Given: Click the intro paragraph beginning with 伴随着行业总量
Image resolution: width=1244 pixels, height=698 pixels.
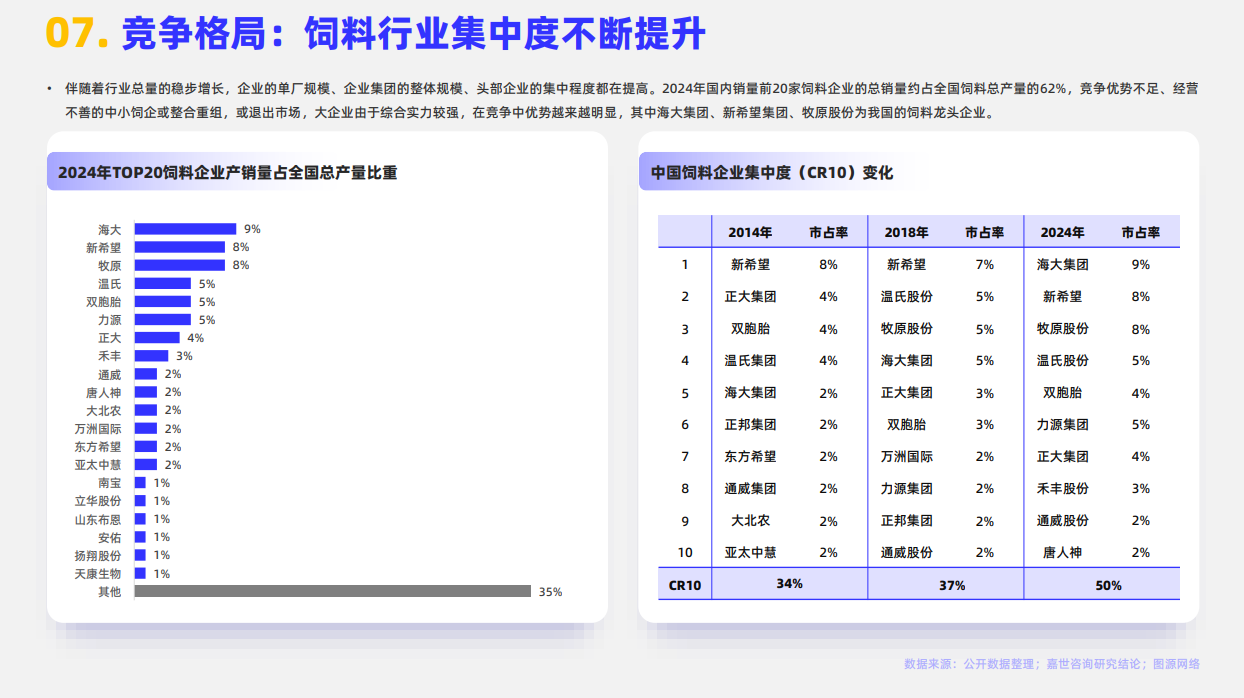Looking at the screenshot, I should (x=620, y=100).
